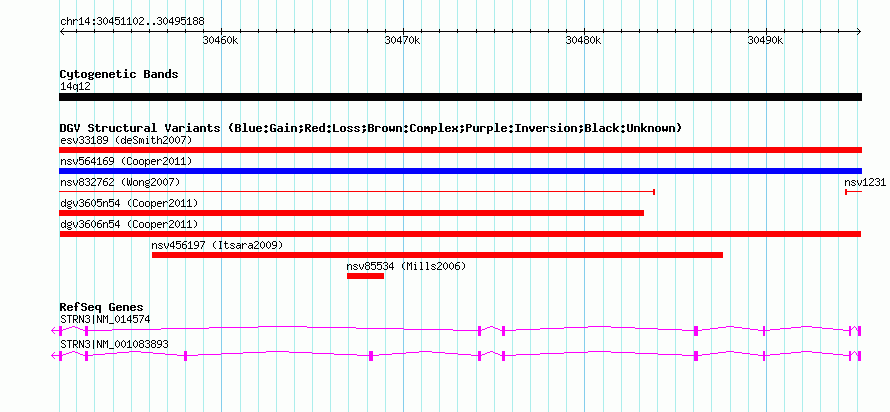Click the dgv3606n54 (Cooper2011) label

point(129,224)
